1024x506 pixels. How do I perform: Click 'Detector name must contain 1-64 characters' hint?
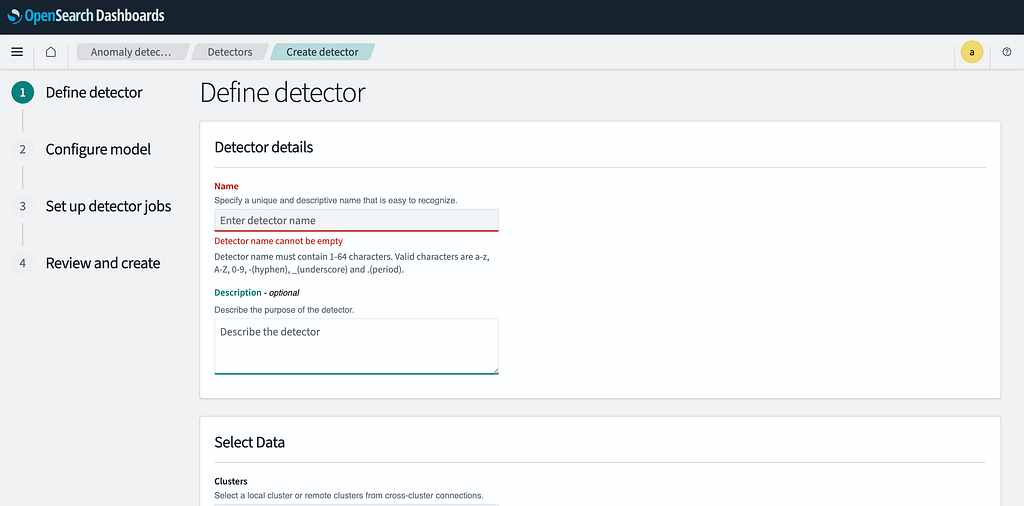pyautogui.click(x=352, y=263)
